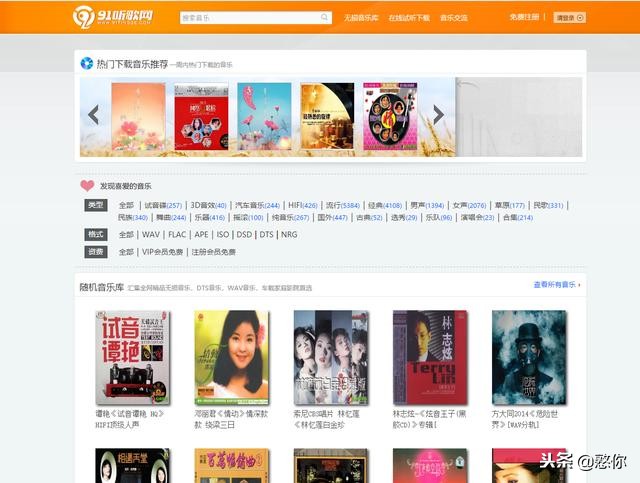Image resolution: width=640 pixels, height=483 pixels.
Task: Focus the music search box
Action: coord(256,18)
